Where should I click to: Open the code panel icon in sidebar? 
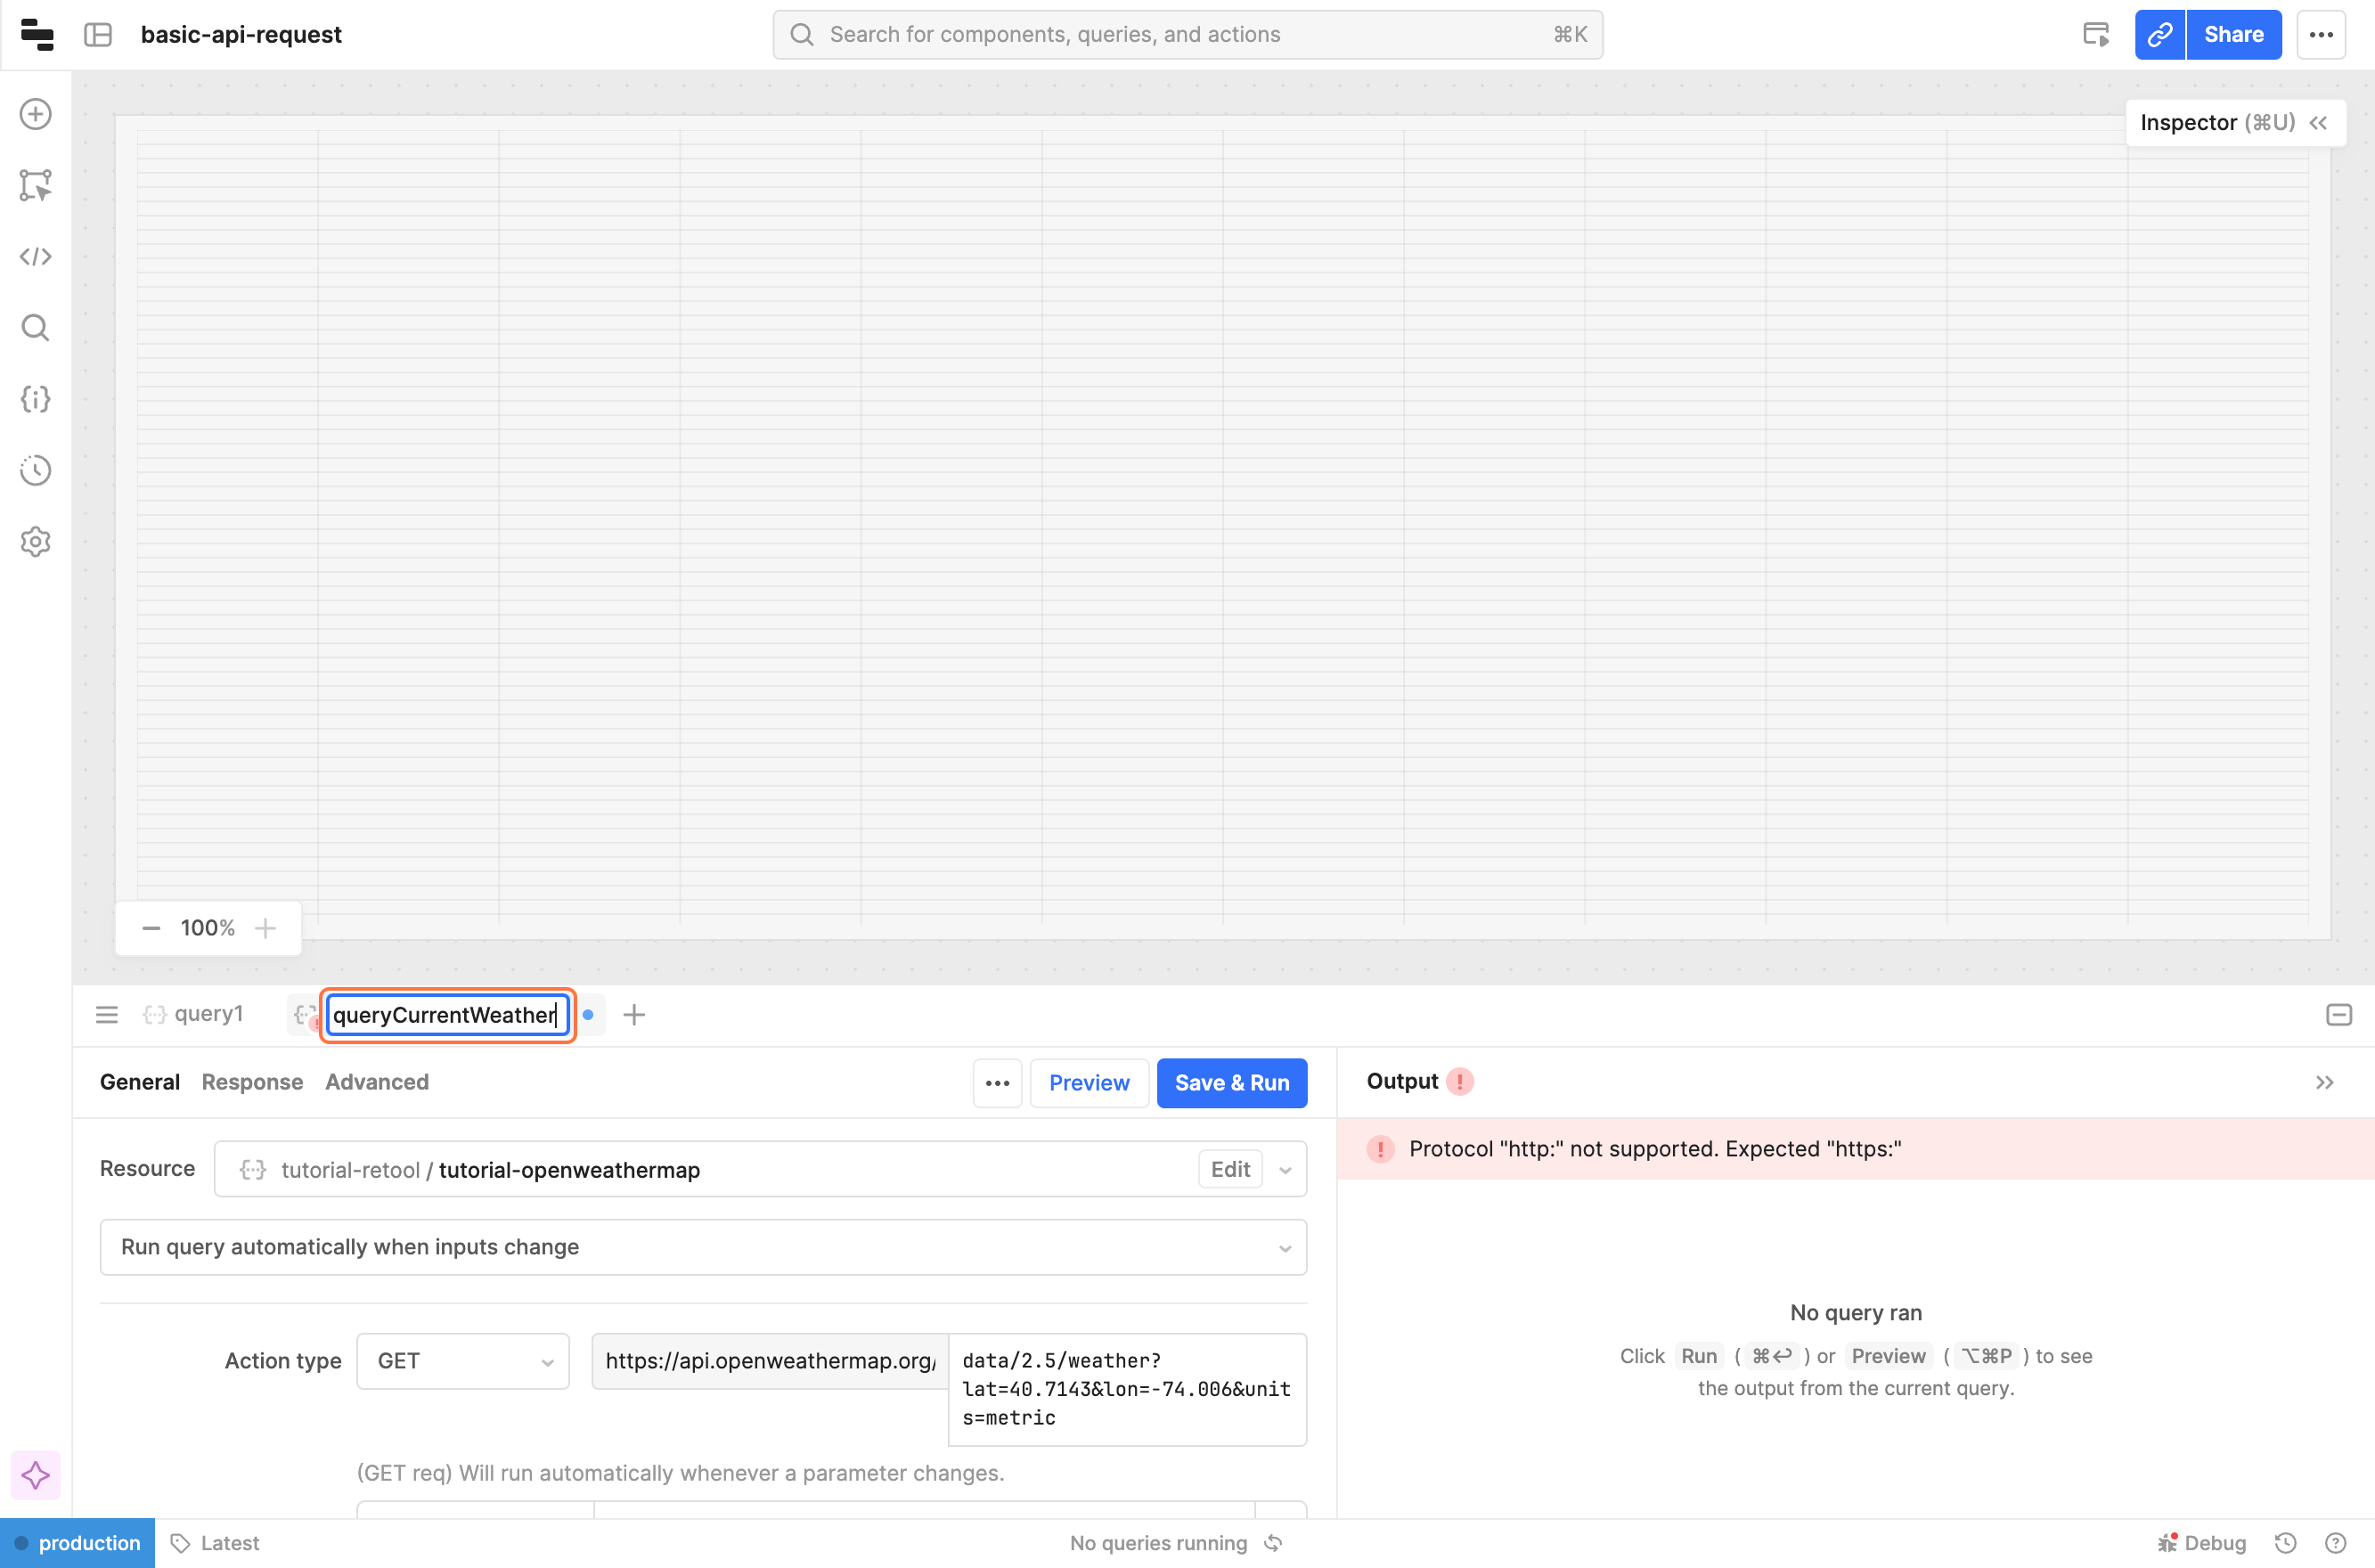coord(36,257)
